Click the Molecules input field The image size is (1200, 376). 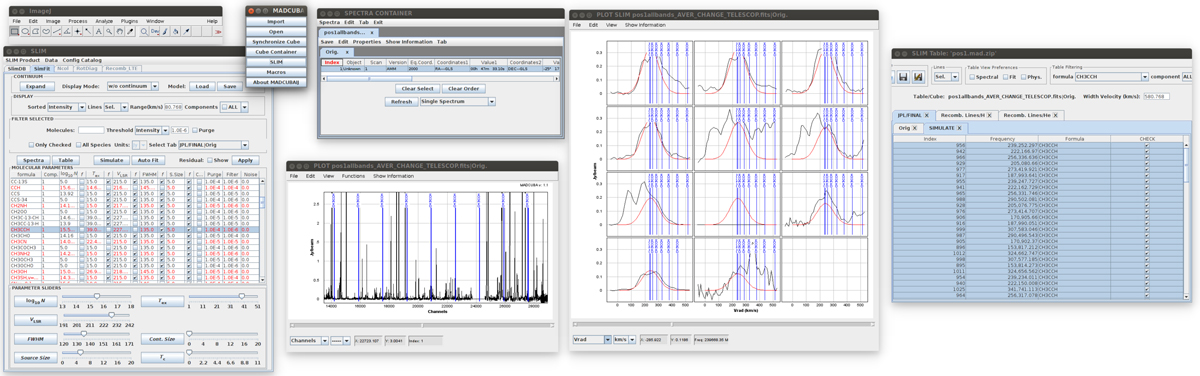(x=91, y=130)
